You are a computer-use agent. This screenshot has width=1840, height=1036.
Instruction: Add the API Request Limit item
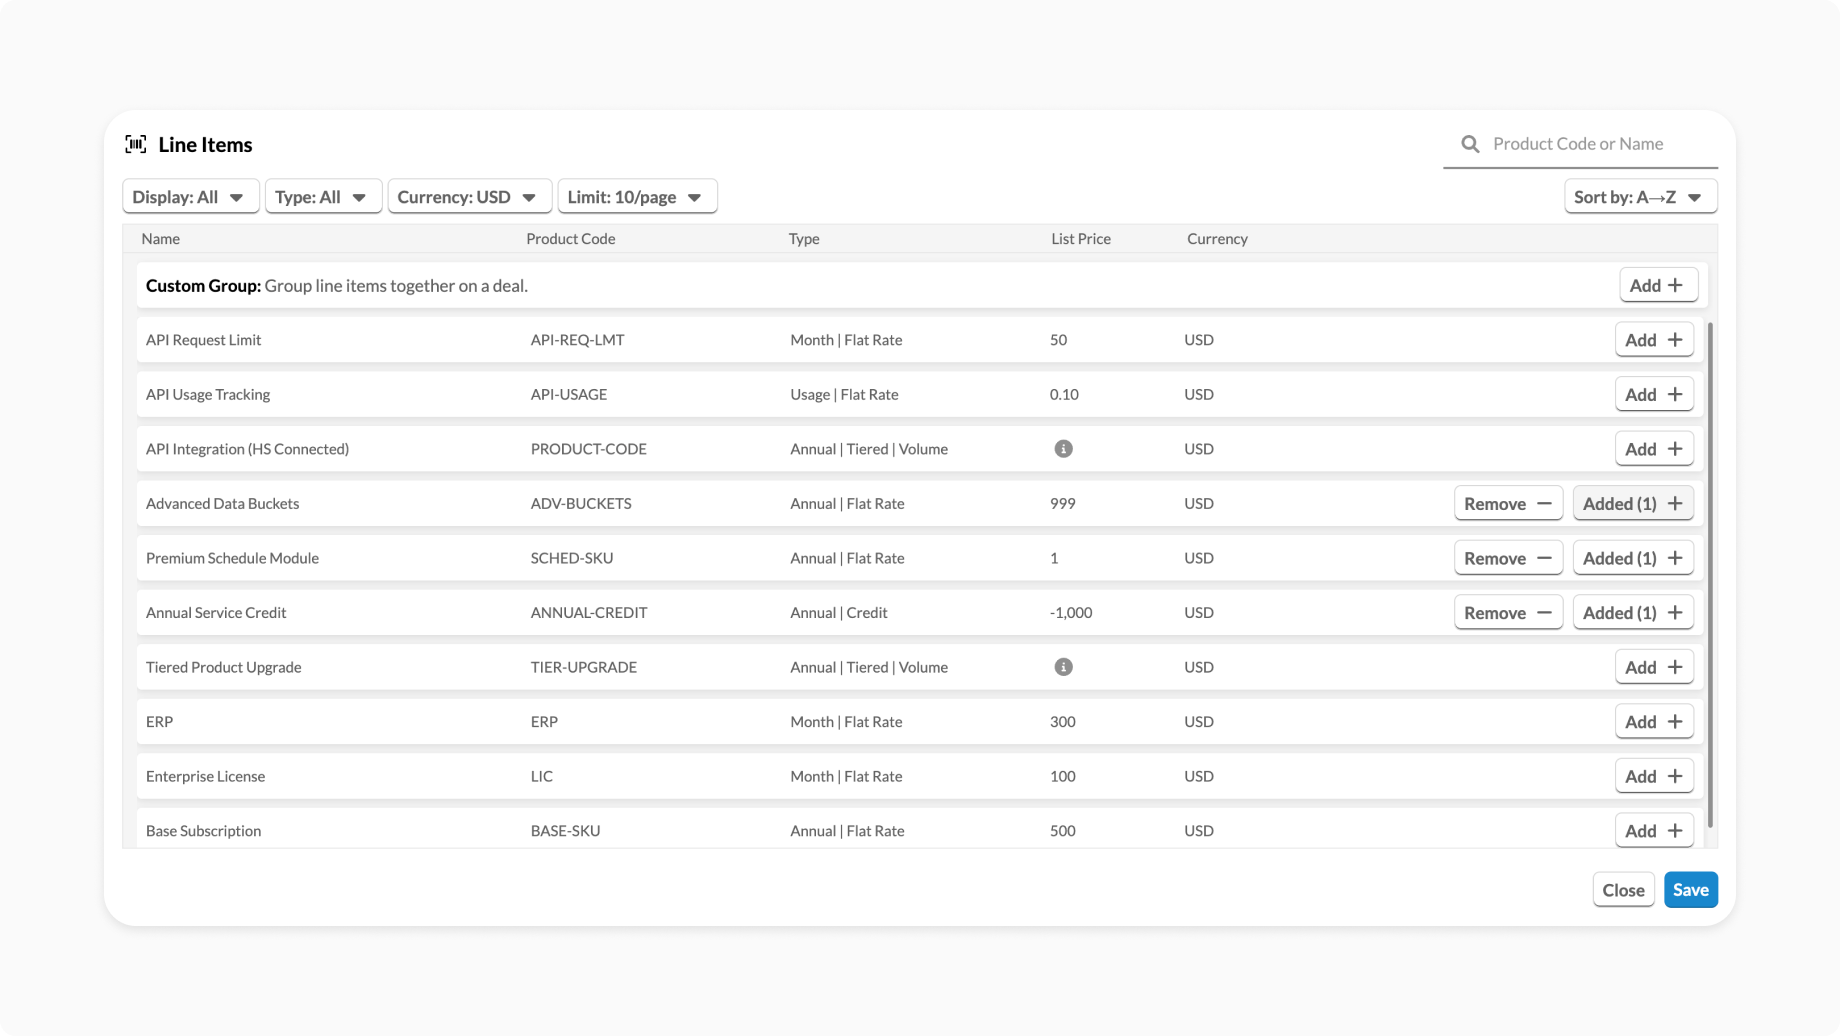1653,340
